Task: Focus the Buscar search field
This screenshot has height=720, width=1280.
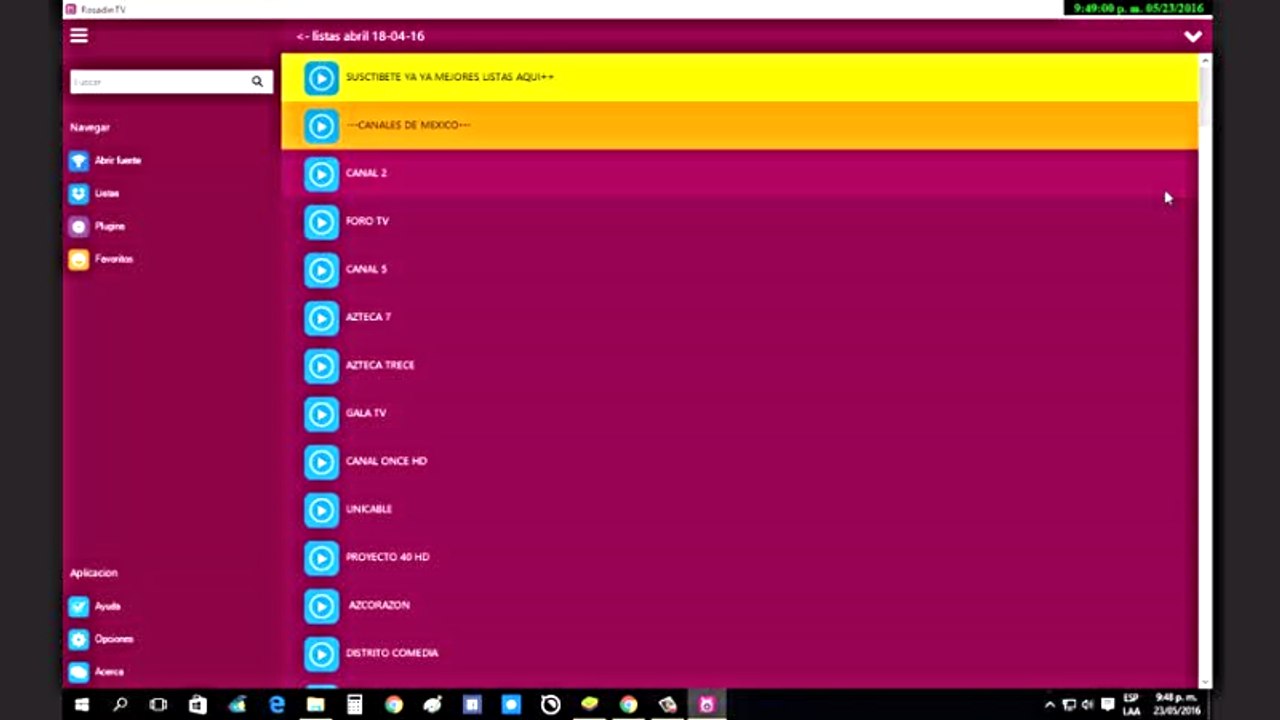Action: click(x=171, y=82)
